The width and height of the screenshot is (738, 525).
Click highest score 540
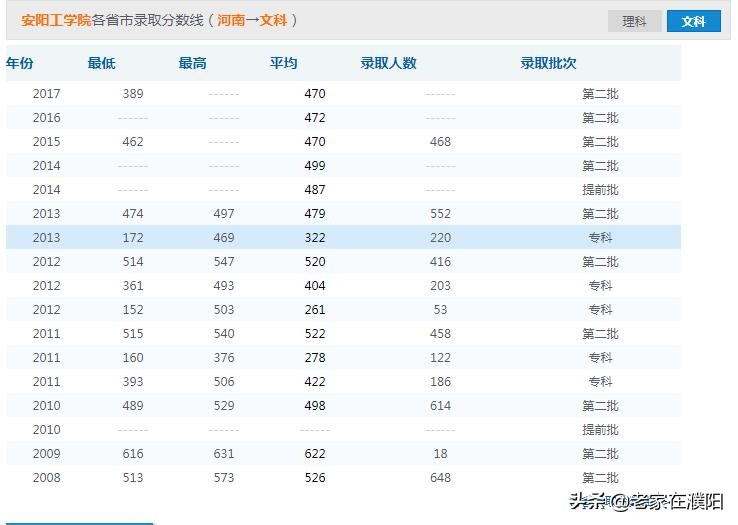224,334
